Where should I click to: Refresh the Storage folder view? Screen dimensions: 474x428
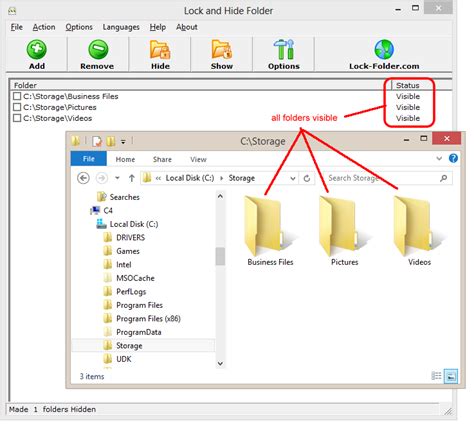coord(307,178)
